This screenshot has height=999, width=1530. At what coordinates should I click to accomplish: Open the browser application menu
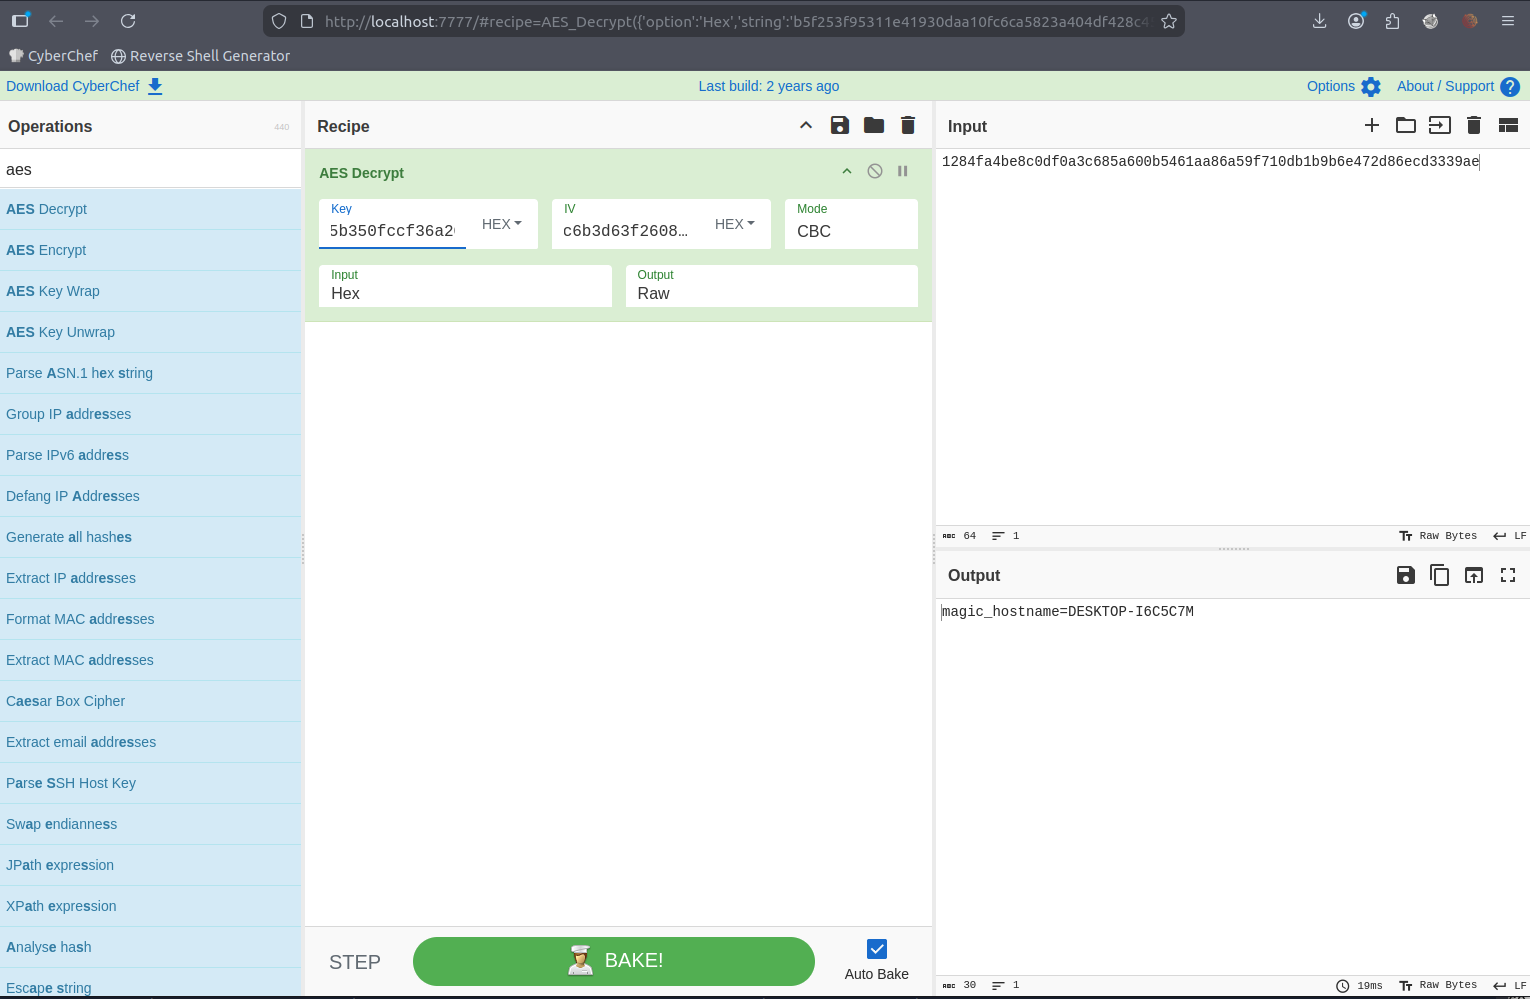[x=1508, y=21]
